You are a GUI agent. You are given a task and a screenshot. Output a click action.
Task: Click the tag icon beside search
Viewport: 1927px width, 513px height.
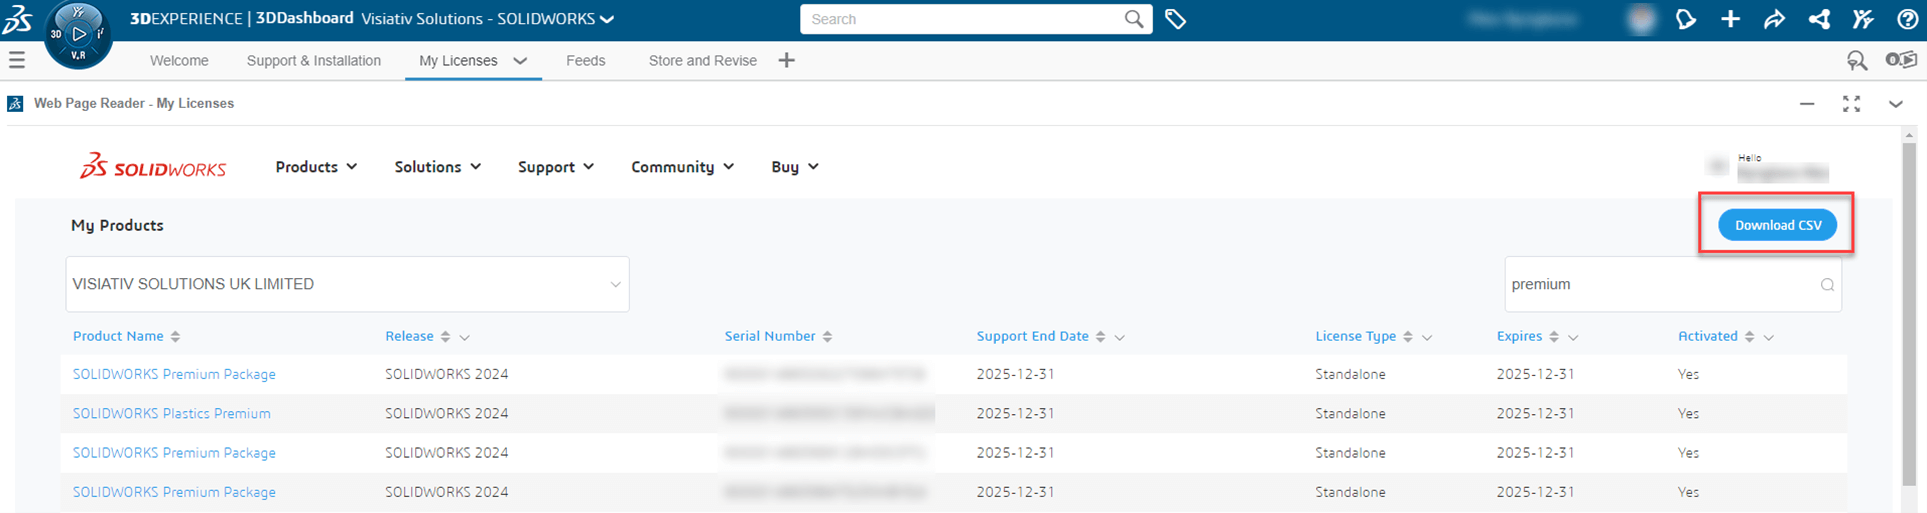click(x=1176, y=19)
